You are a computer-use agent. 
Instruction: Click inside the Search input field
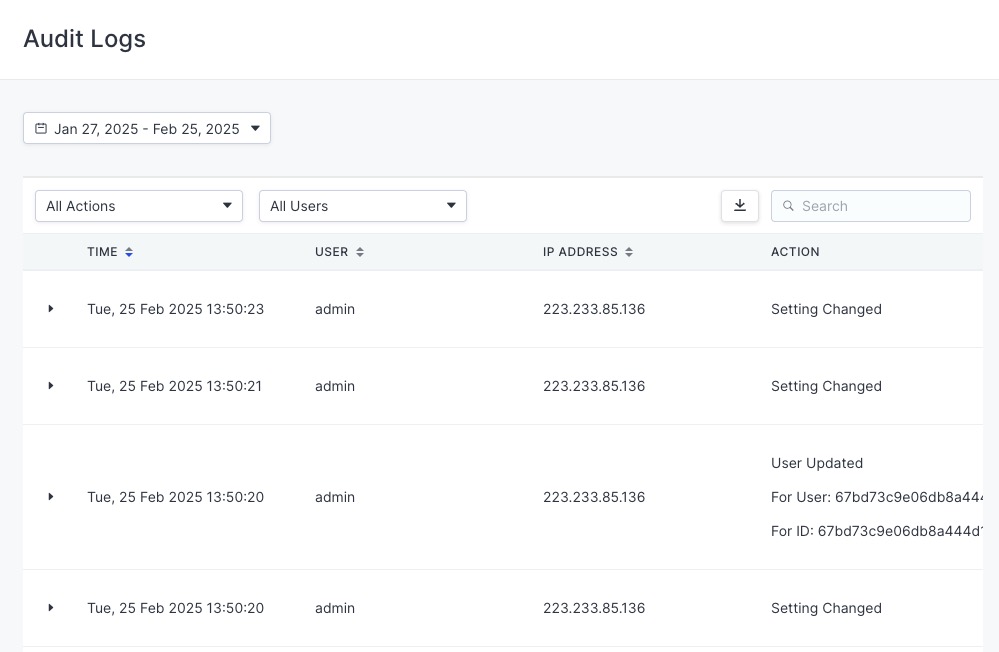tap(870, 206)
